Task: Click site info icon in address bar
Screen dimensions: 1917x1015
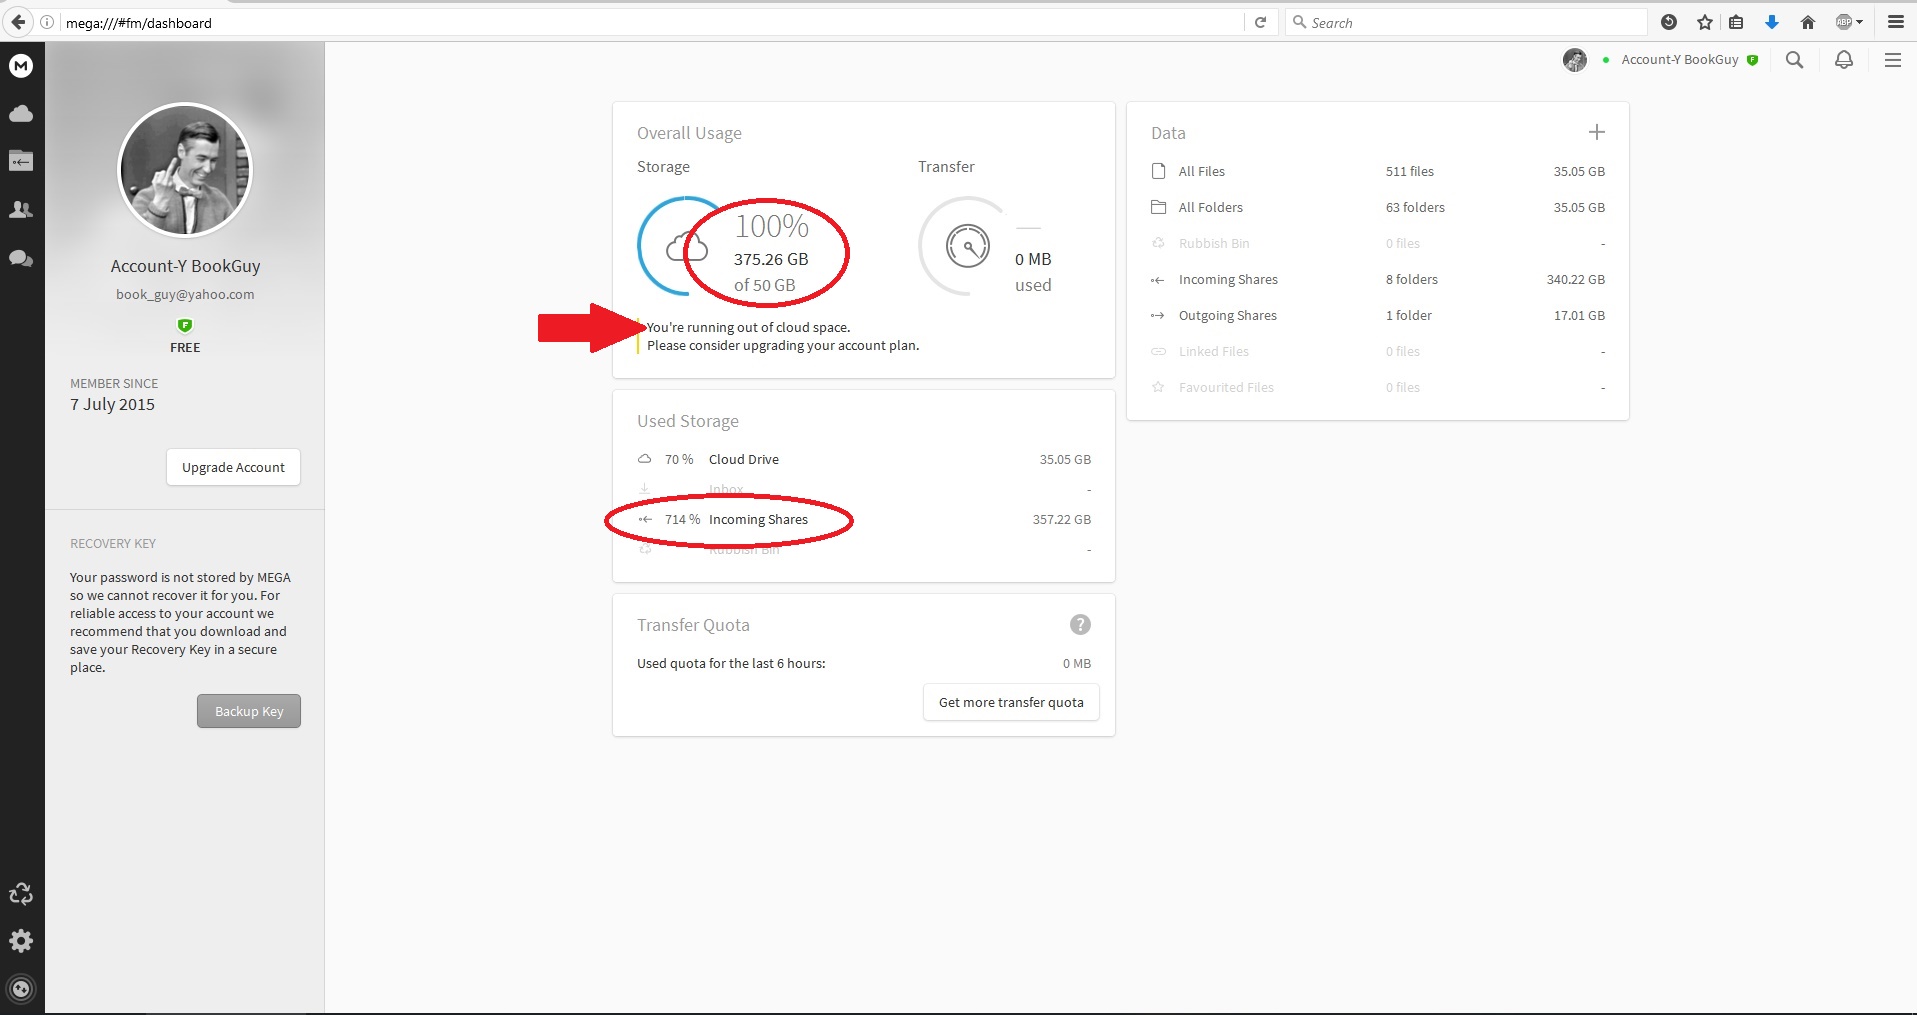Action: 47,22
